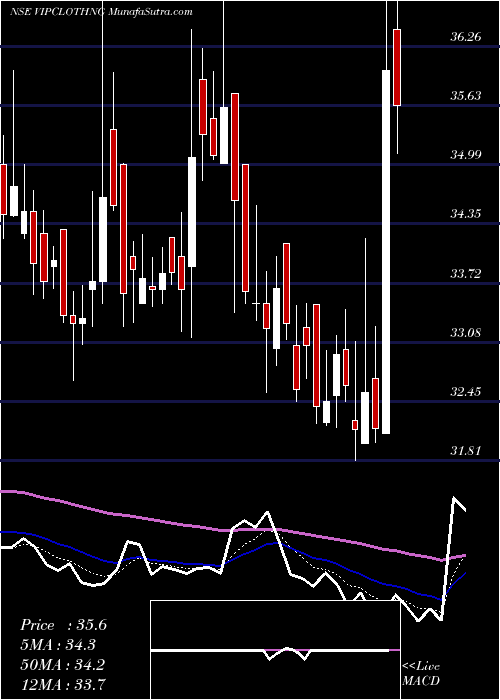Click the 12MA : 33.7 readout
The image size is (500, 700).
click(62, 684)
